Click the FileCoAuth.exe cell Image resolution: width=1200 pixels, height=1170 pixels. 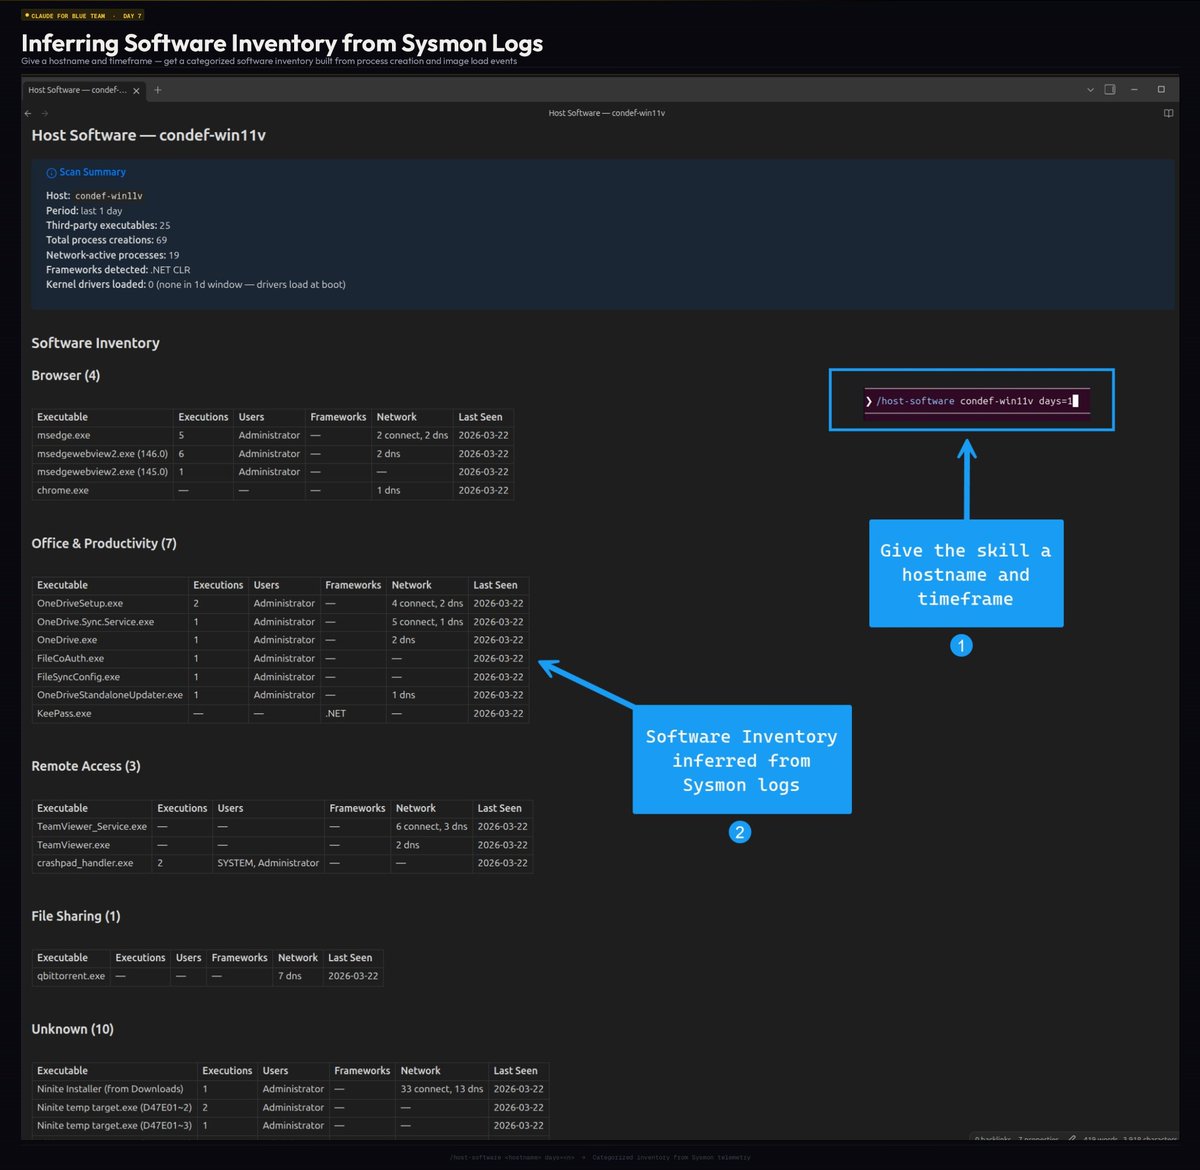[x=110, y=659]
